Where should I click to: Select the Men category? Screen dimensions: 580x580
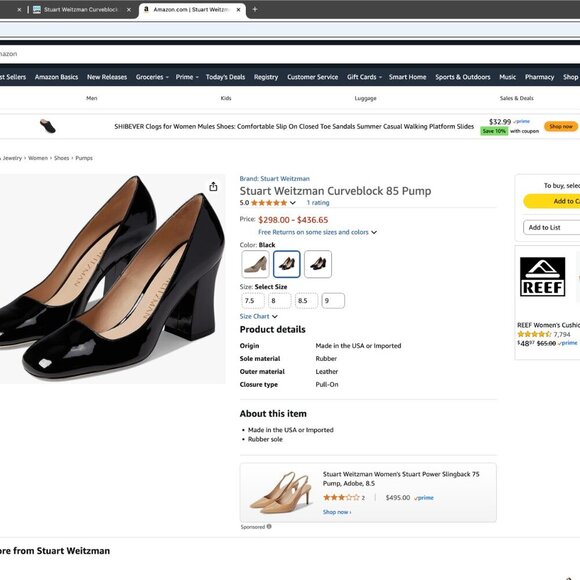tap(91, 98)
